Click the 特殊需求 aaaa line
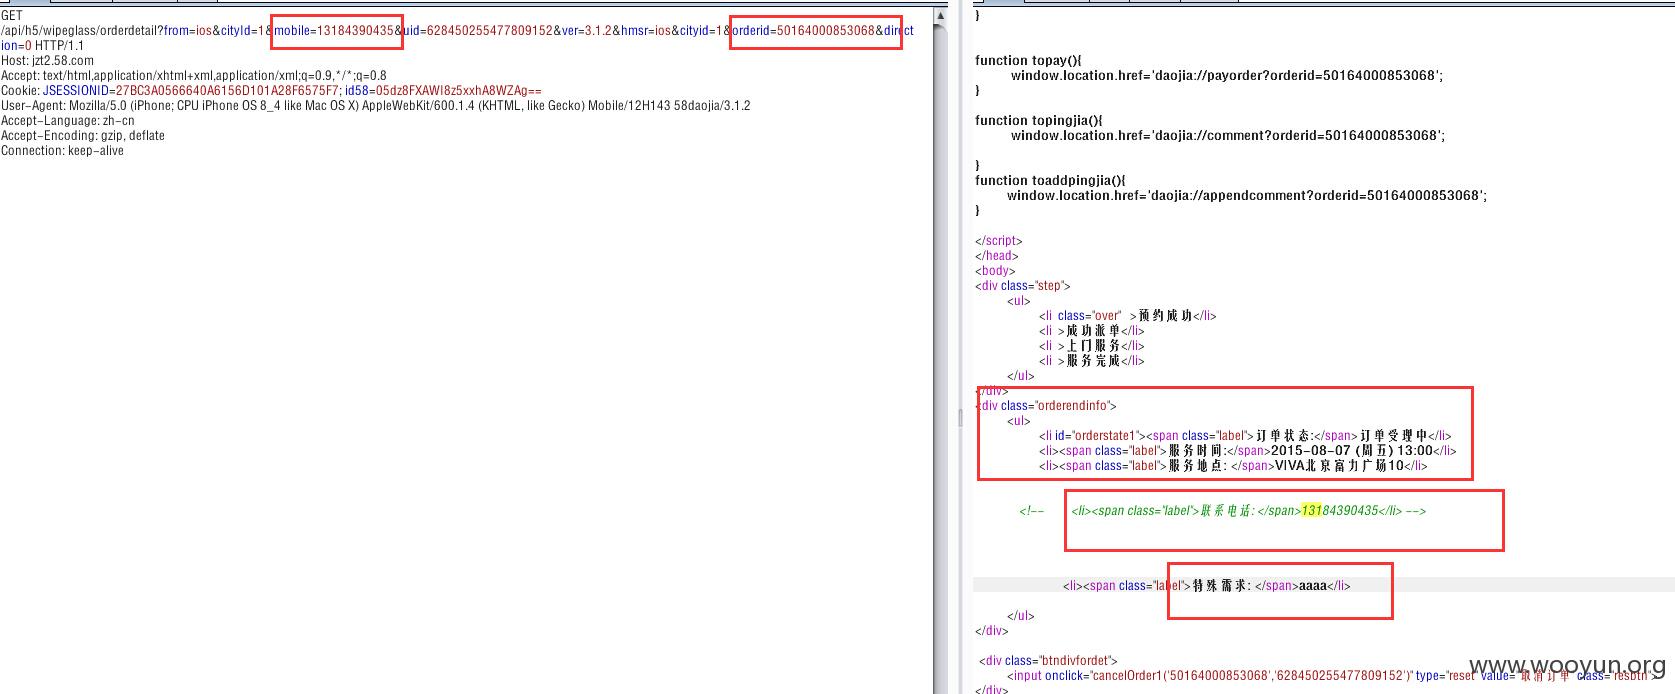Image resolution: width=1675 pixels, height=694 pixels. coord(1207,586)
